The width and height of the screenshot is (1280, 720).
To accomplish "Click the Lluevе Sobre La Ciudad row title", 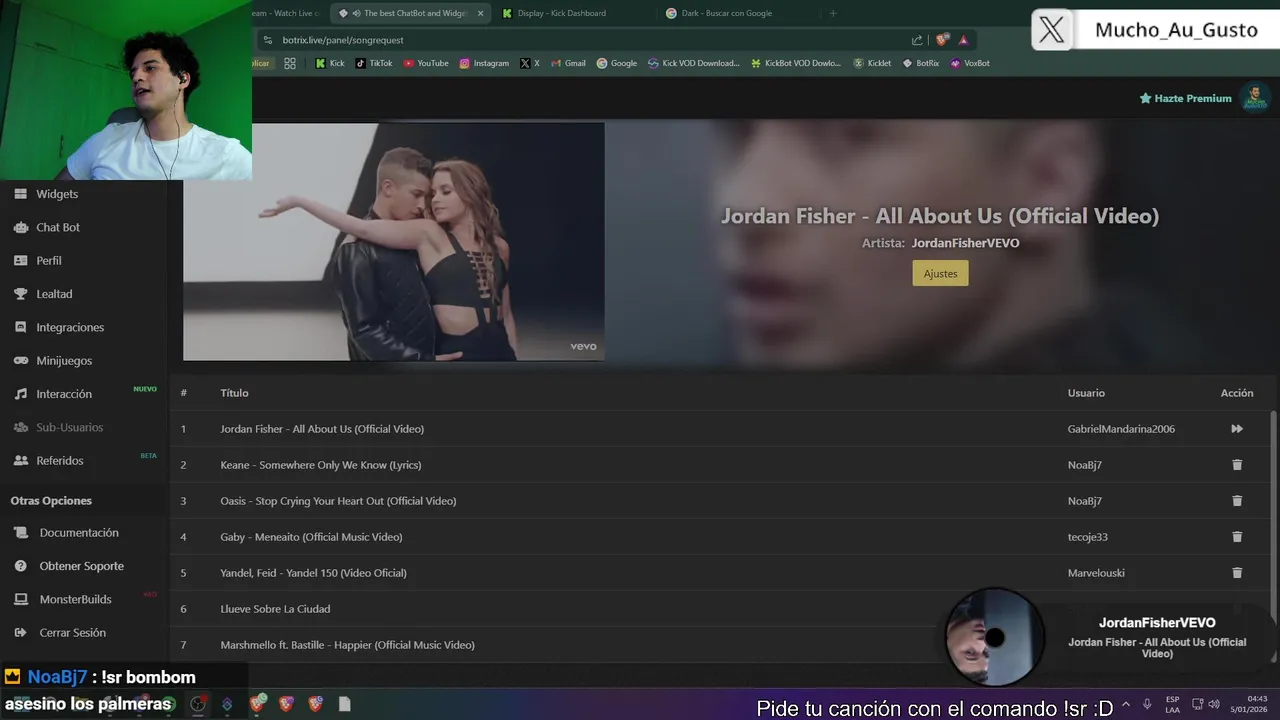I will click(x=275, y=609).
